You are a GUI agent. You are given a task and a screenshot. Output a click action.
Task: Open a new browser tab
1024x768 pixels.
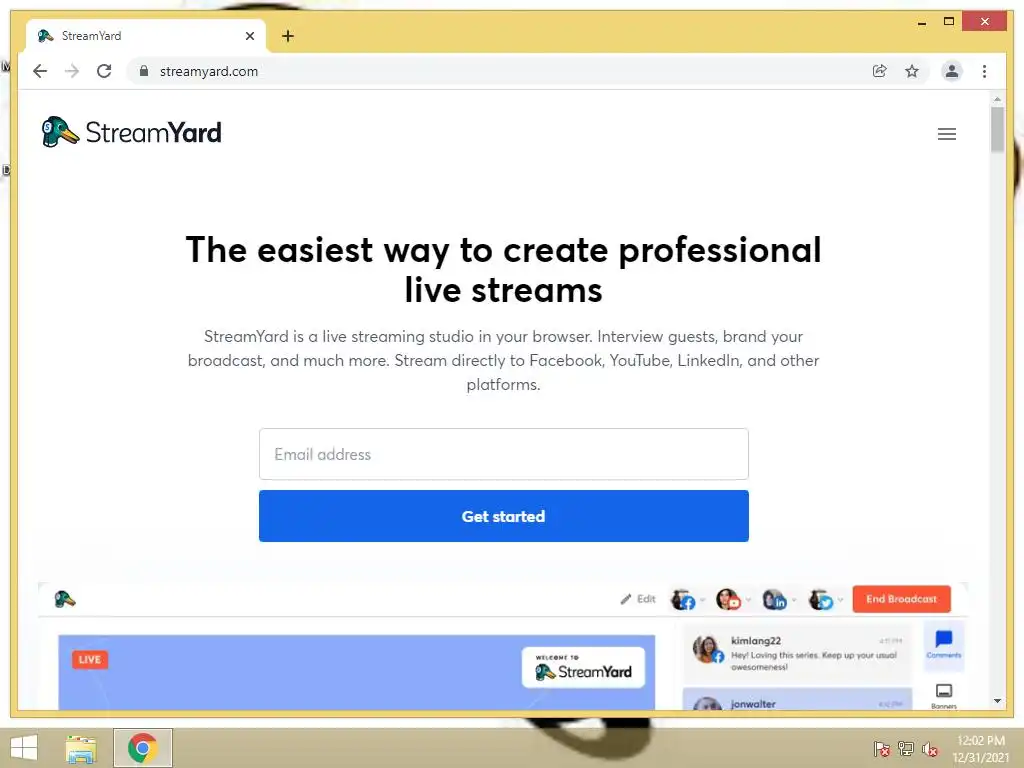pyautogui.click(x=288, y=36)
